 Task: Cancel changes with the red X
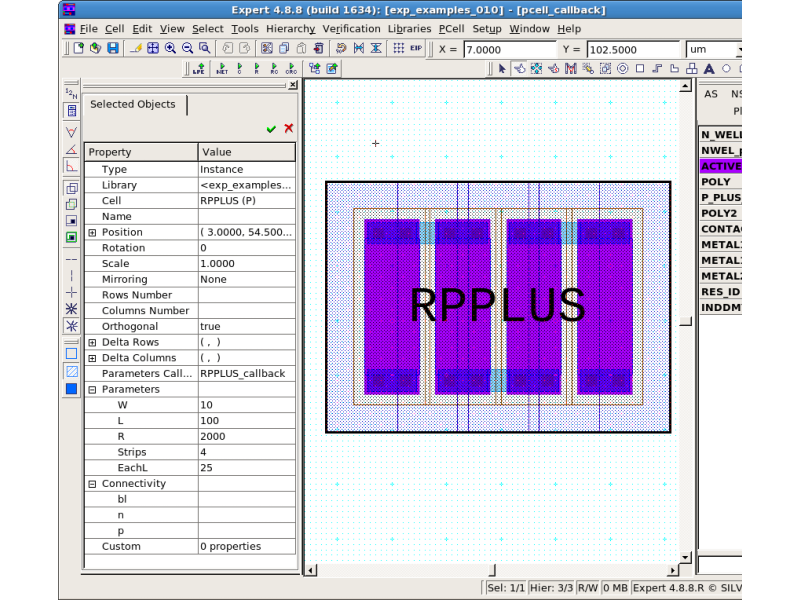click(288, 129)
